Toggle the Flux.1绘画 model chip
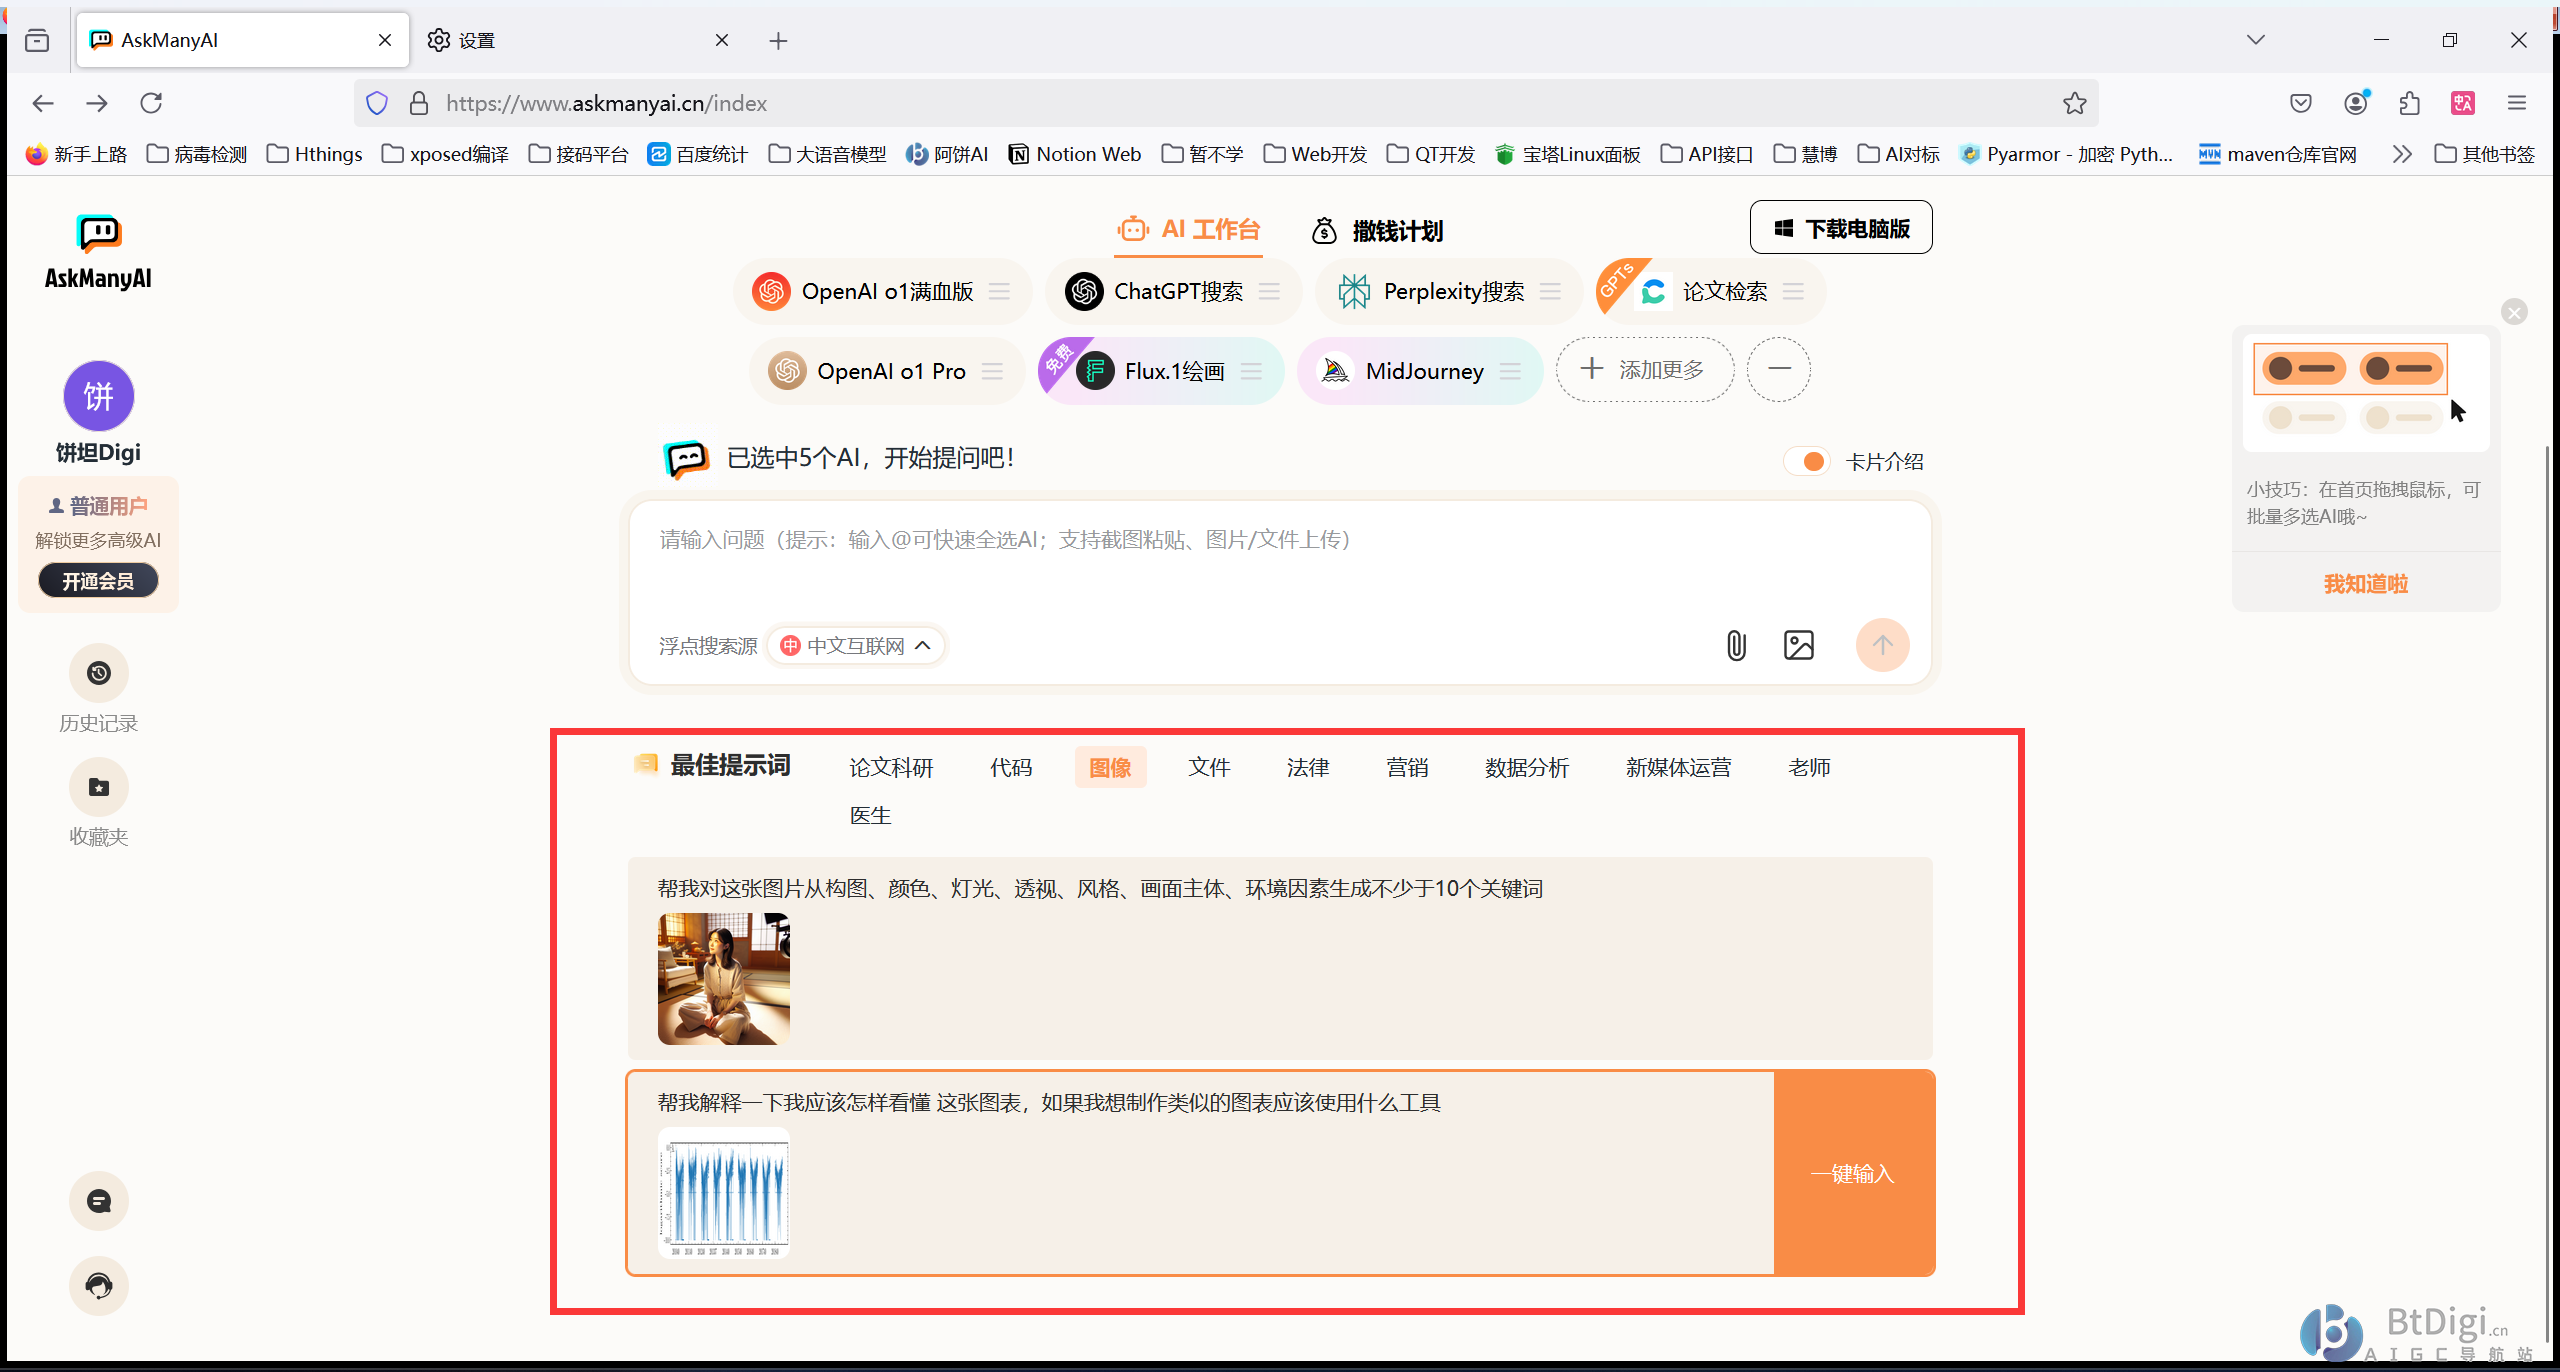This screenshot has width=2560, height=1372. [1161, 371]
